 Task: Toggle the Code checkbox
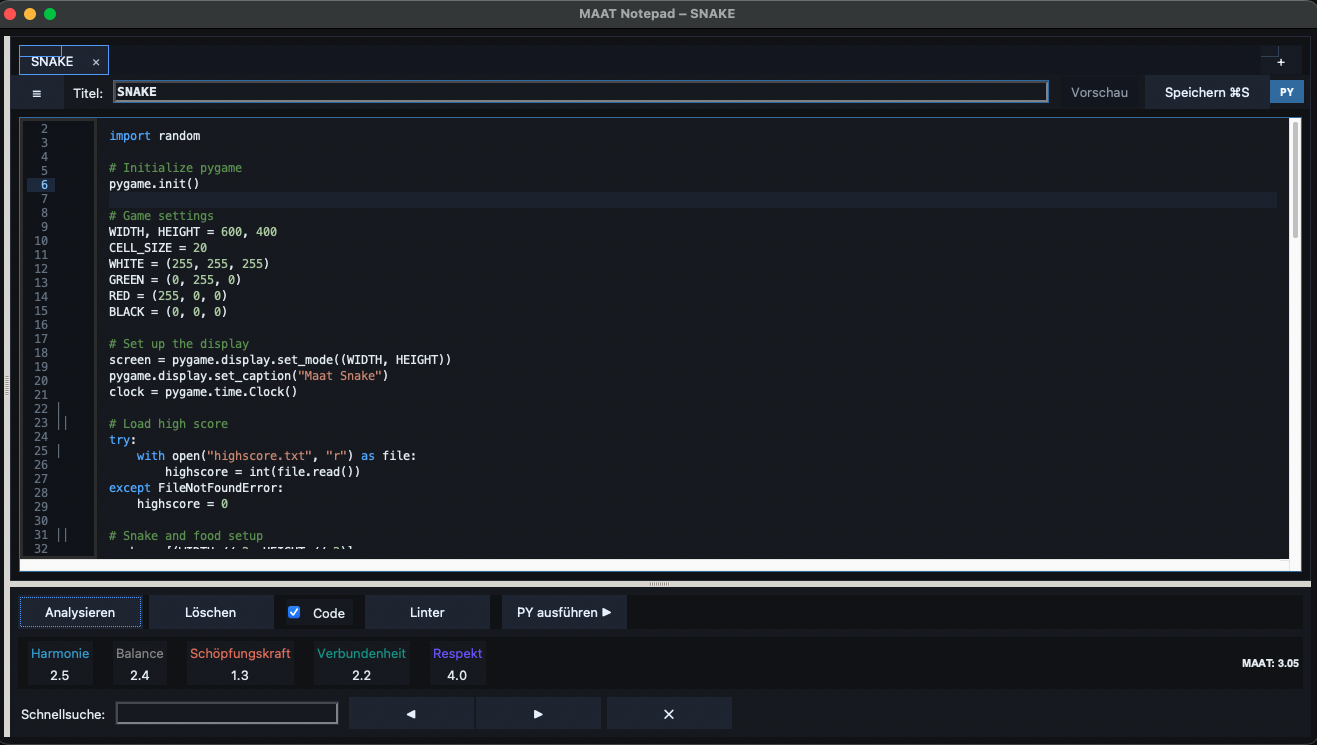(294, 612)
